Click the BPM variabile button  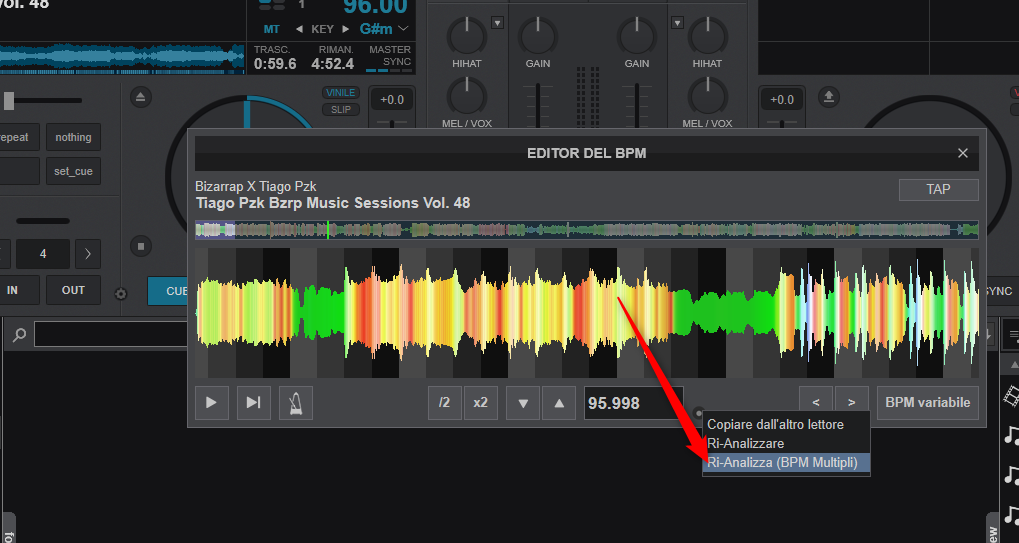[928, 403]
